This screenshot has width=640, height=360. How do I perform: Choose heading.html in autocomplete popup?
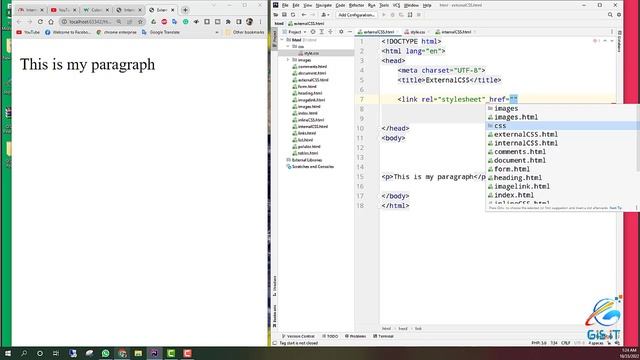pos(562,178)
